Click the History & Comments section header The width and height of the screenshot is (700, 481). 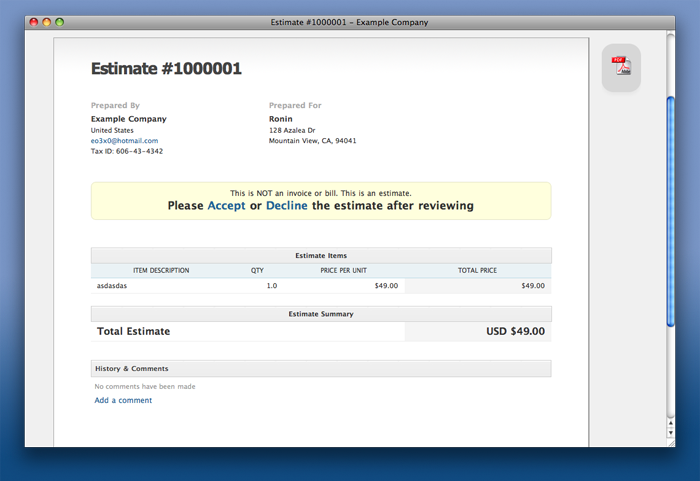[131, 369]
